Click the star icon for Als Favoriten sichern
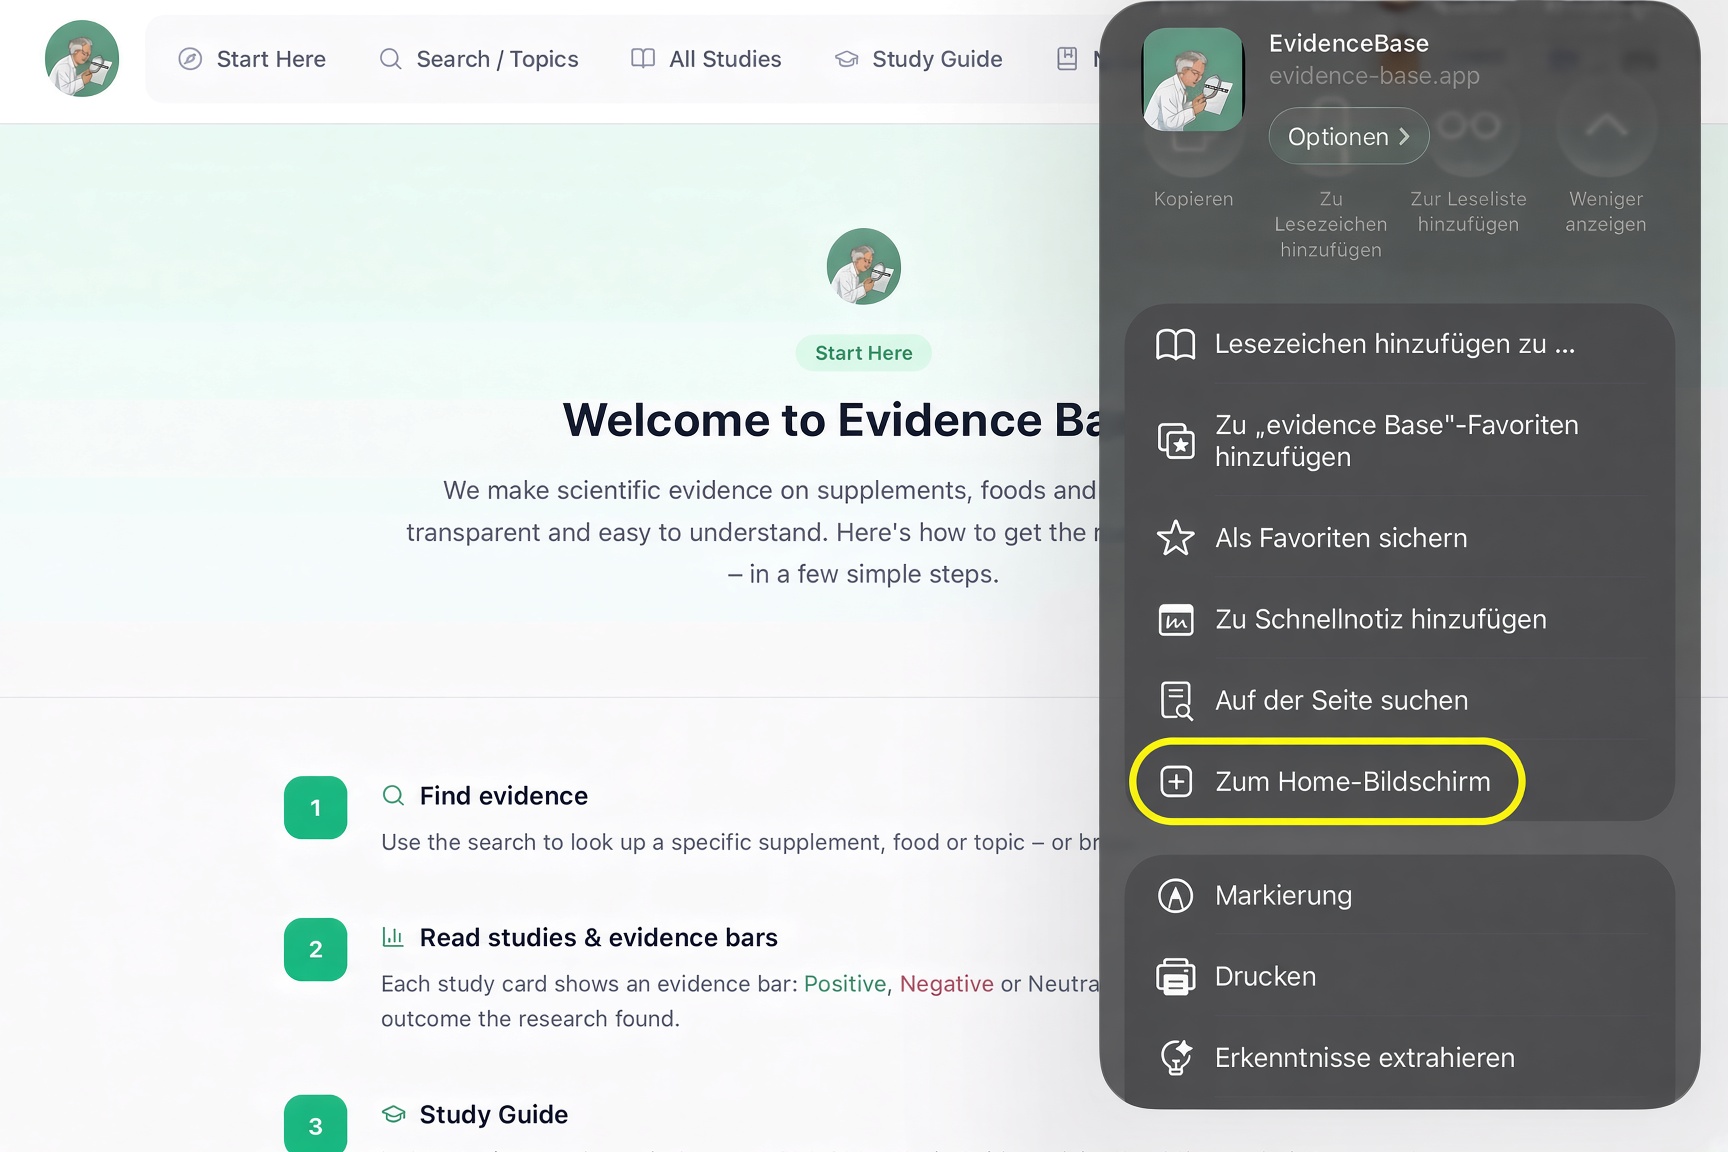 1176,538
